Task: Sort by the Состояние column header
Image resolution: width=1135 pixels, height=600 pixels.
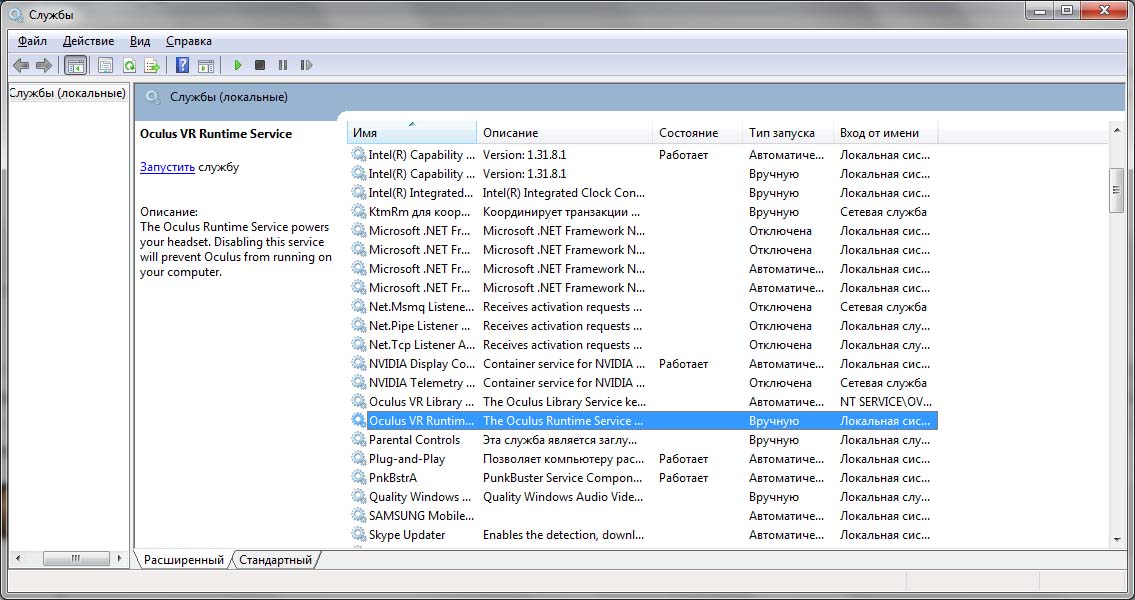Action: point(688,132)
